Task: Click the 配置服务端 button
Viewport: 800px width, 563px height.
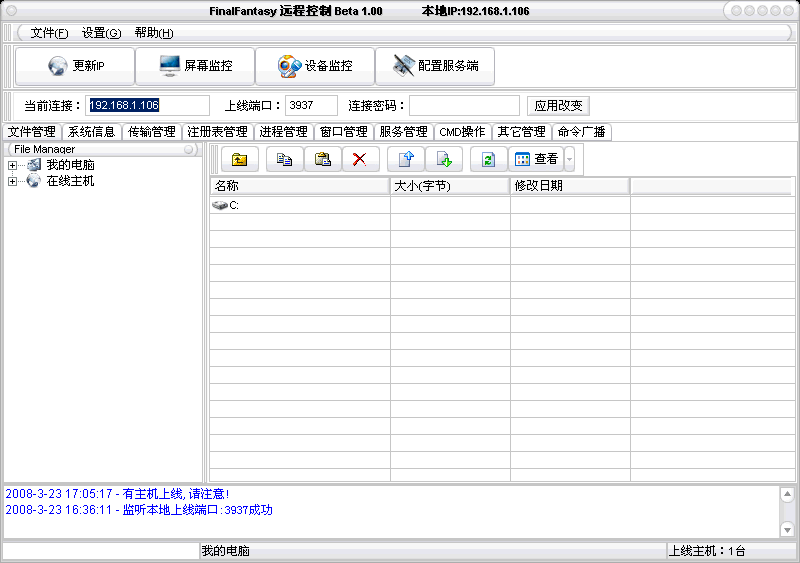Action: 435,66
